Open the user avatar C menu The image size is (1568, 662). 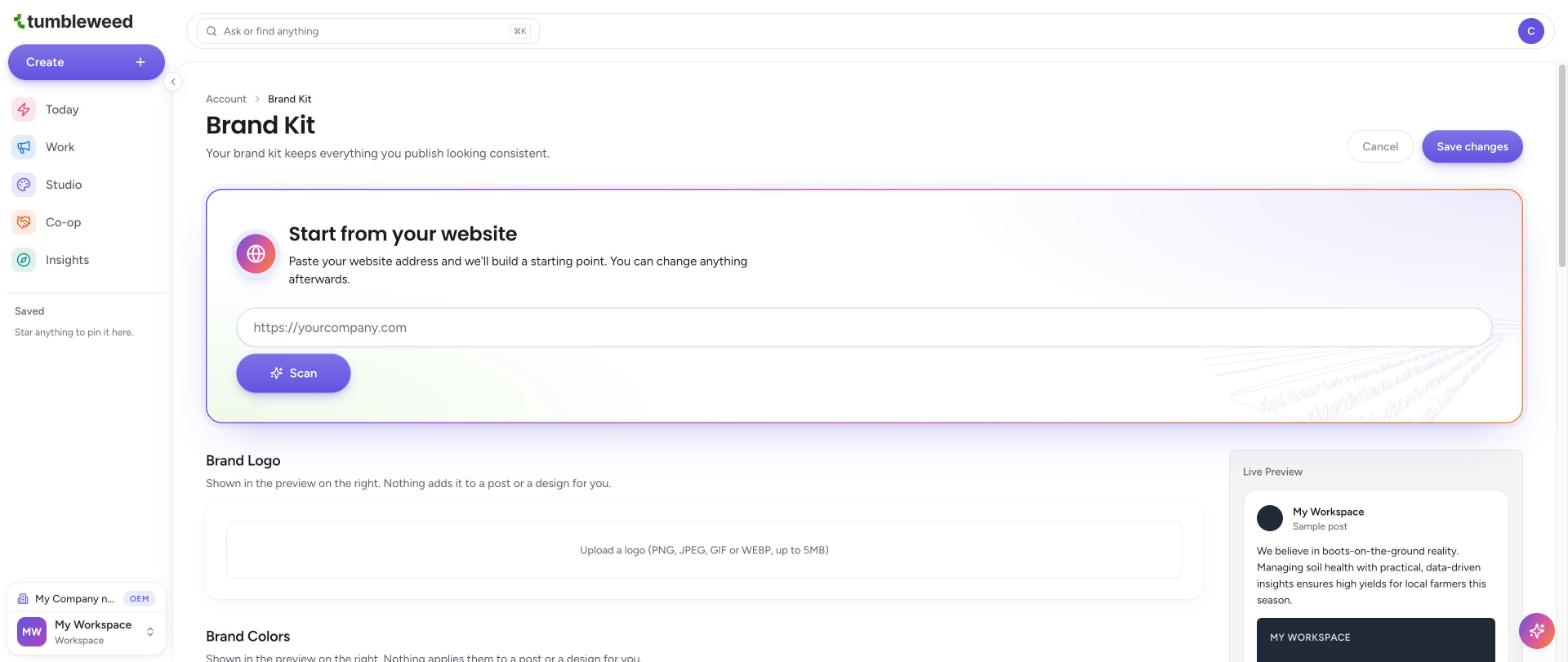click(1531, 31)
